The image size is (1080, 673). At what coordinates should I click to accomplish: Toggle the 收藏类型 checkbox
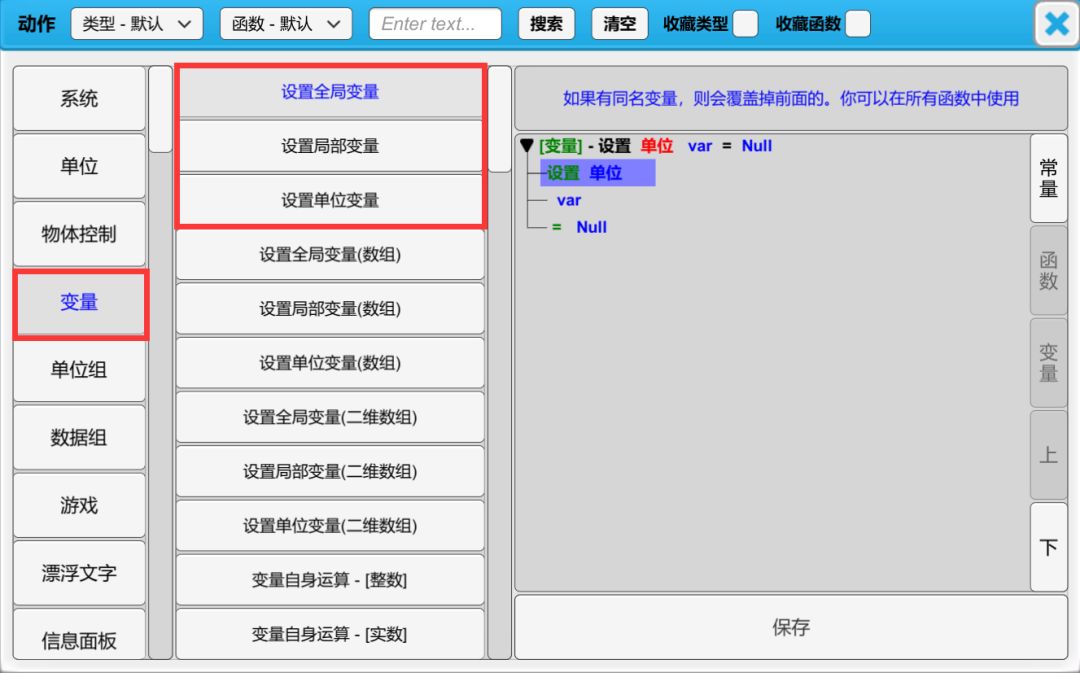tap(745, 24)
